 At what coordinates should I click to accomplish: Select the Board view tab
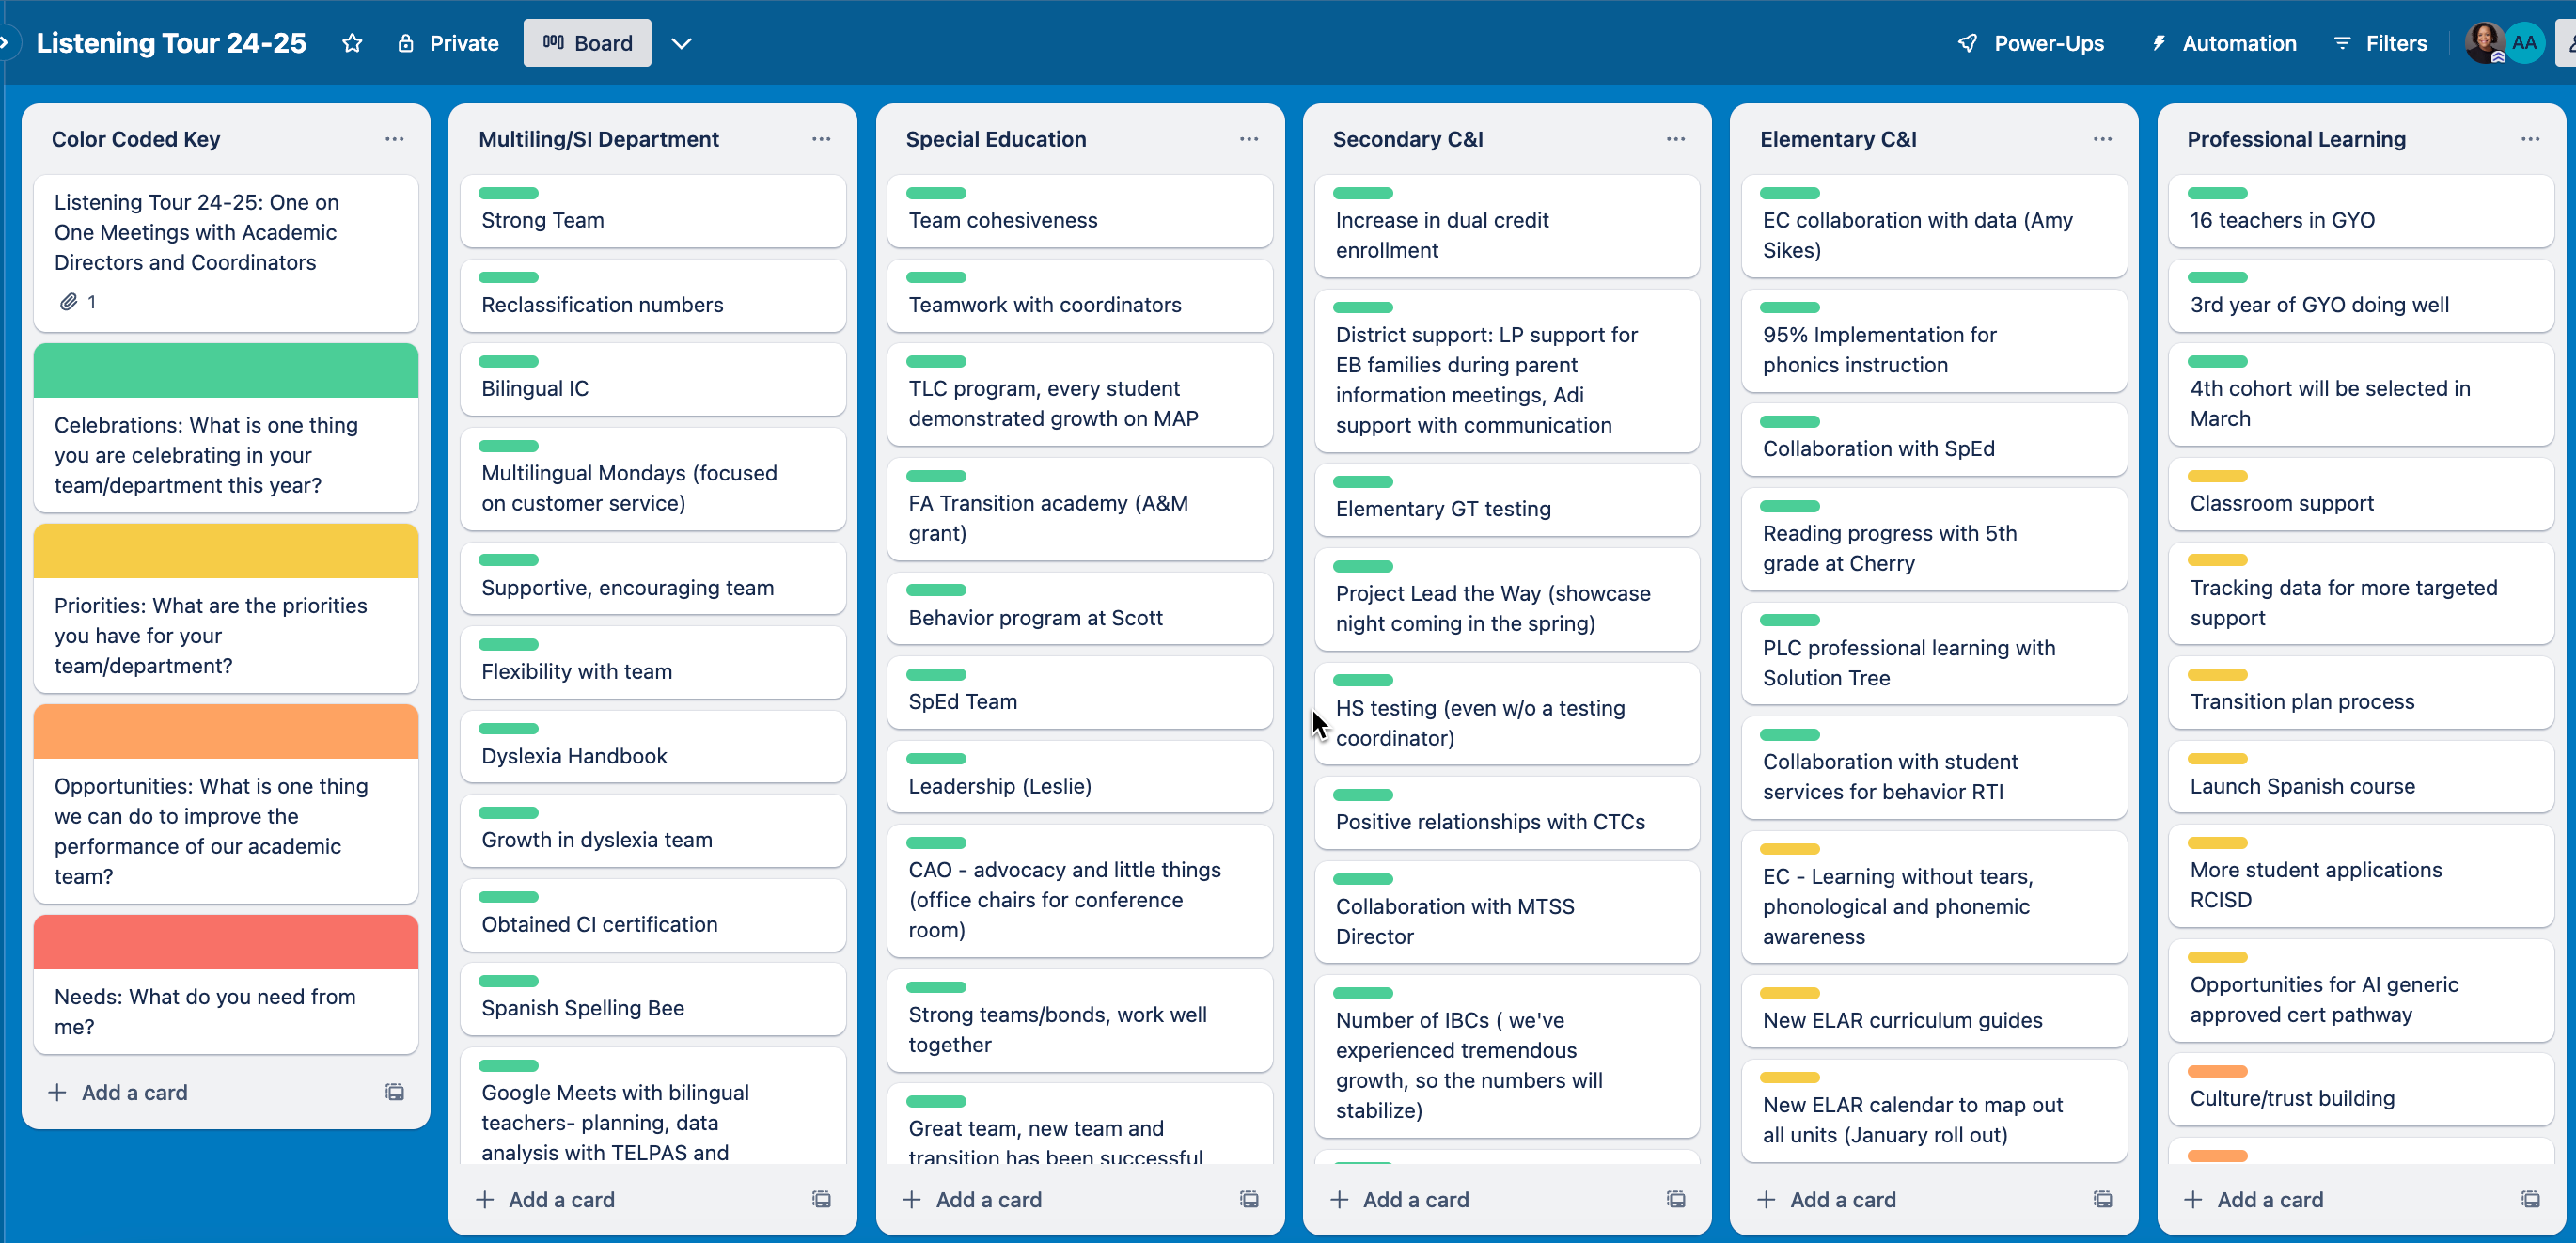click(x=587, y=43)
